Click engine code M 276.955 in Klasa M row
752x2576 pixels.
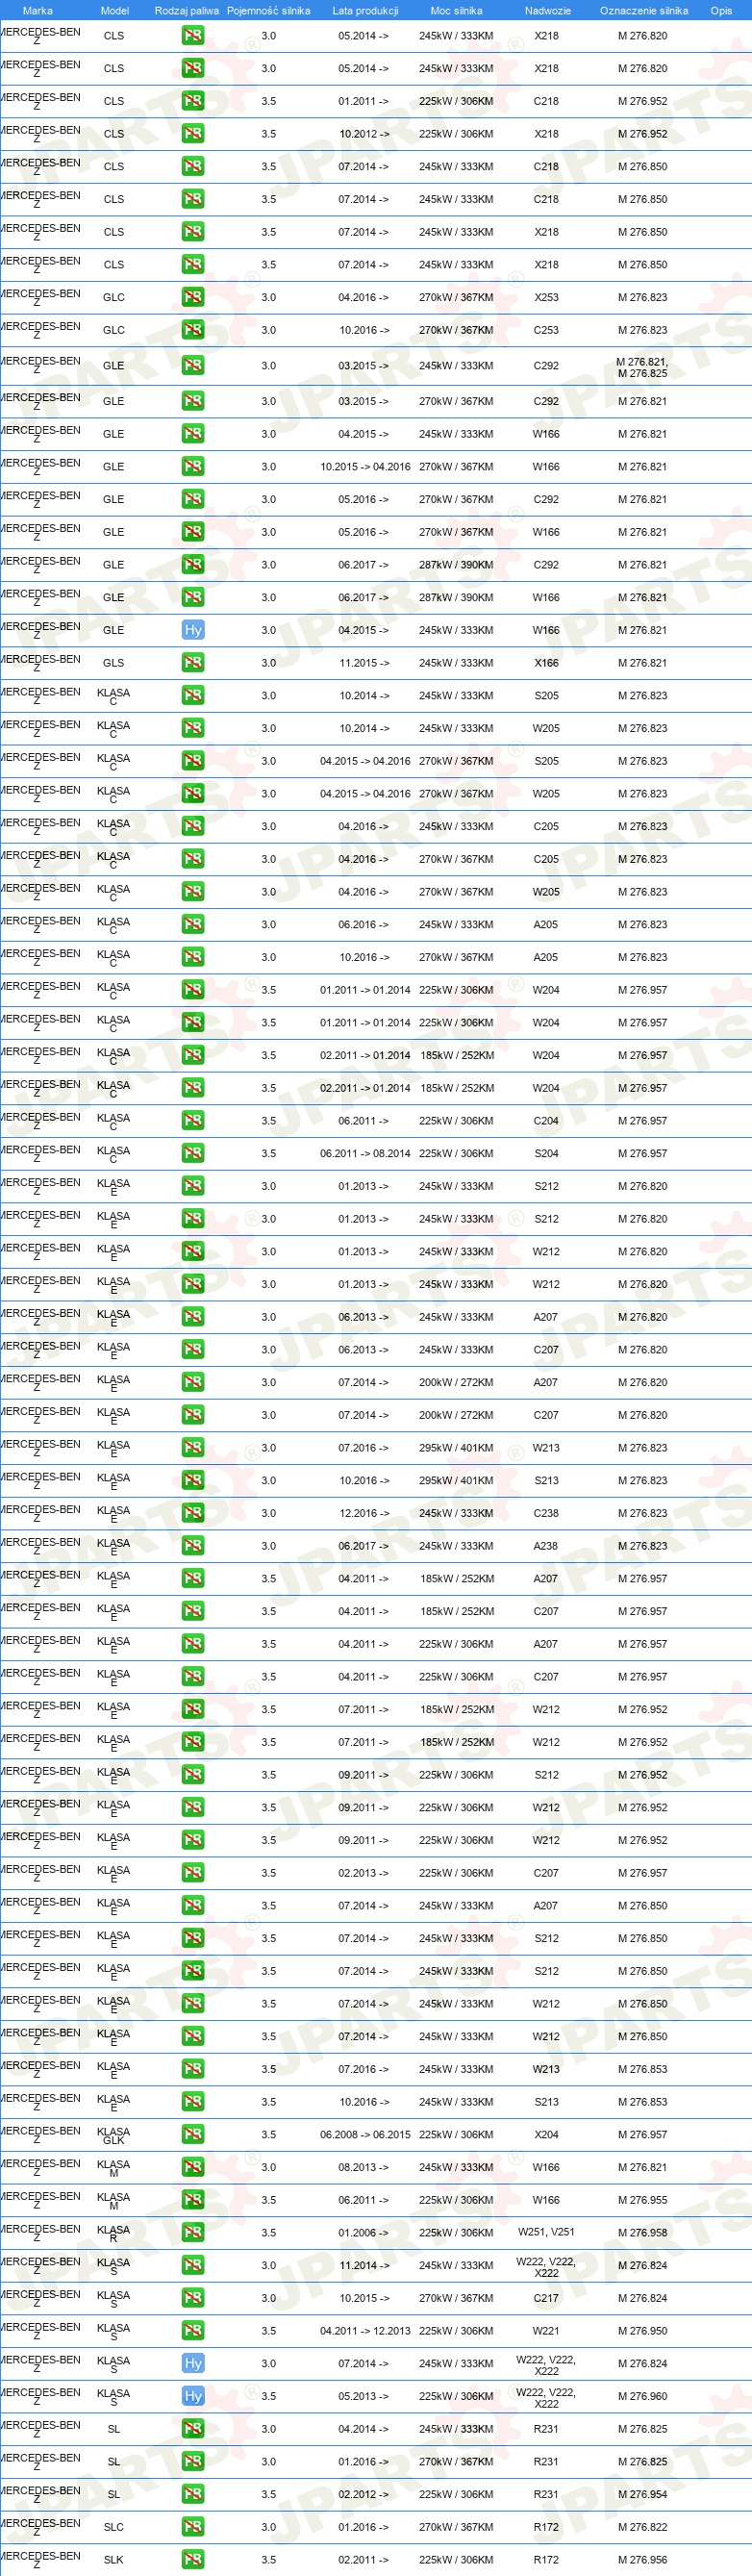[642, 2200]
